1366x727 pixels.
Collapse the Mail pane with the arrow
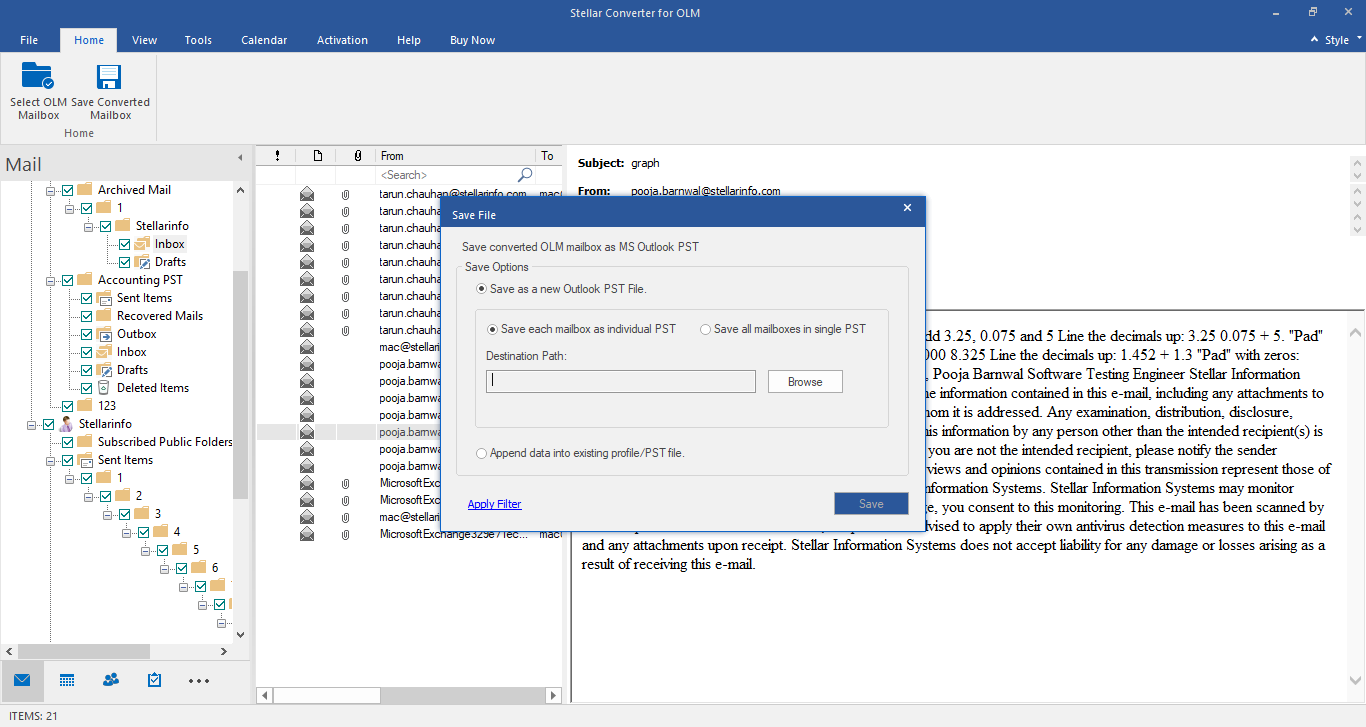click(x=240, y=158)
